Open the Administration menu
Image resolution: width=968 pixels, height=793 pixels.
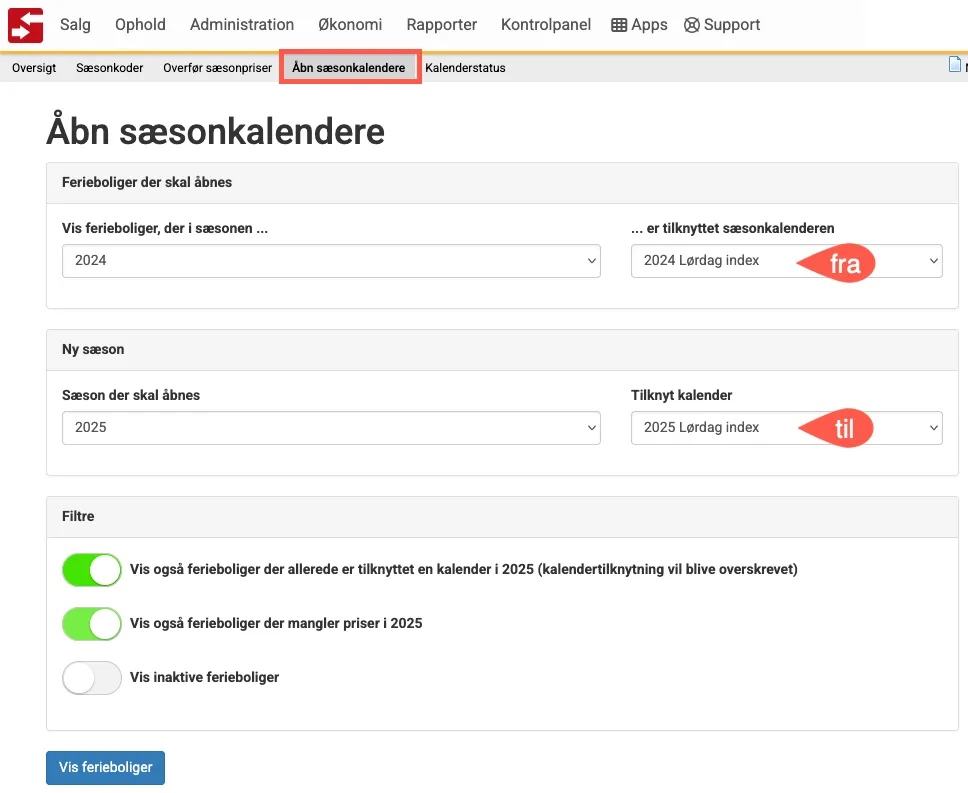coord(242,25)
